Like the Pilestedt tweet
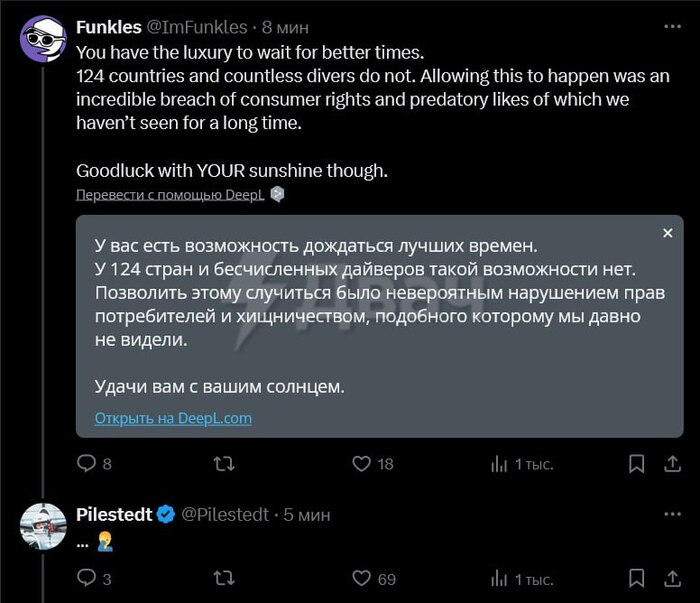This screenshot has width=700, height=603. click(362, 578)
